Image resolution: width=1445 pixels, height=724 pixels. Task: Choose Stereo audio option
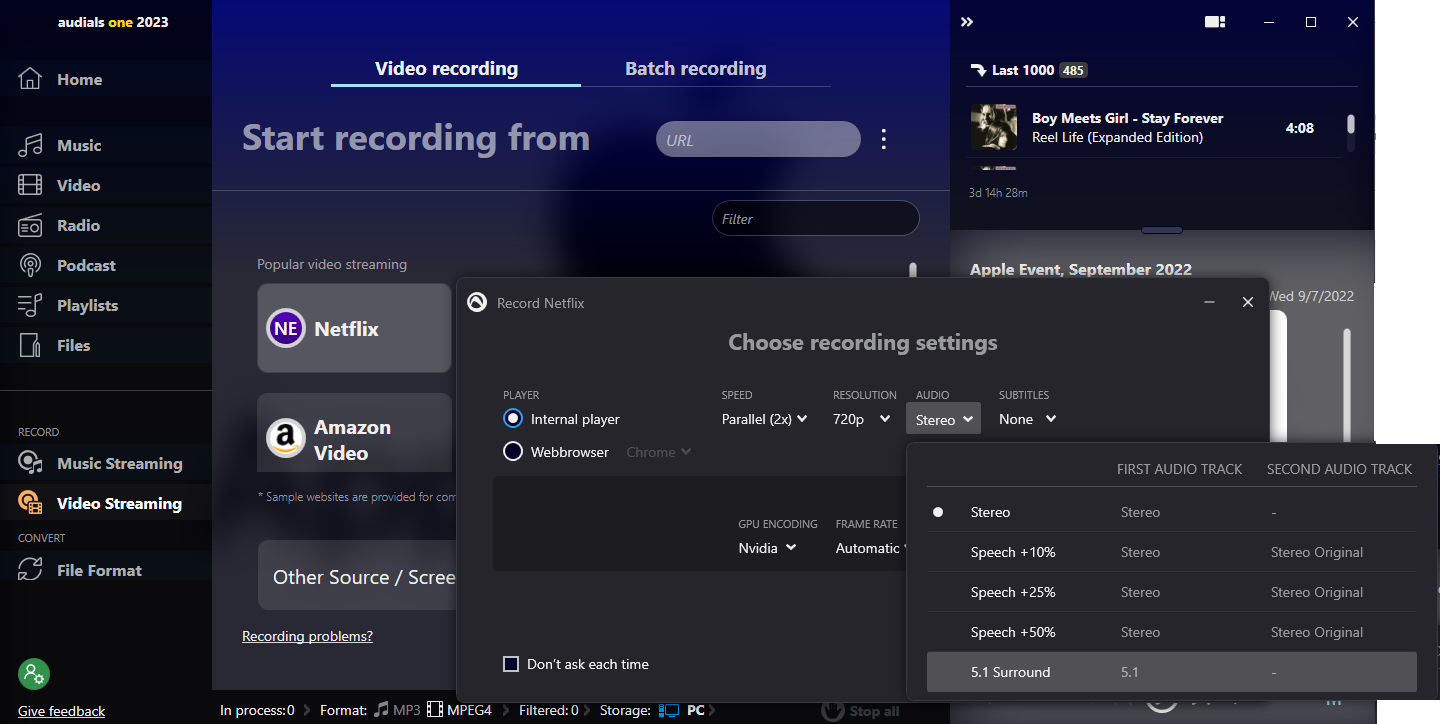coord(1172,512)
